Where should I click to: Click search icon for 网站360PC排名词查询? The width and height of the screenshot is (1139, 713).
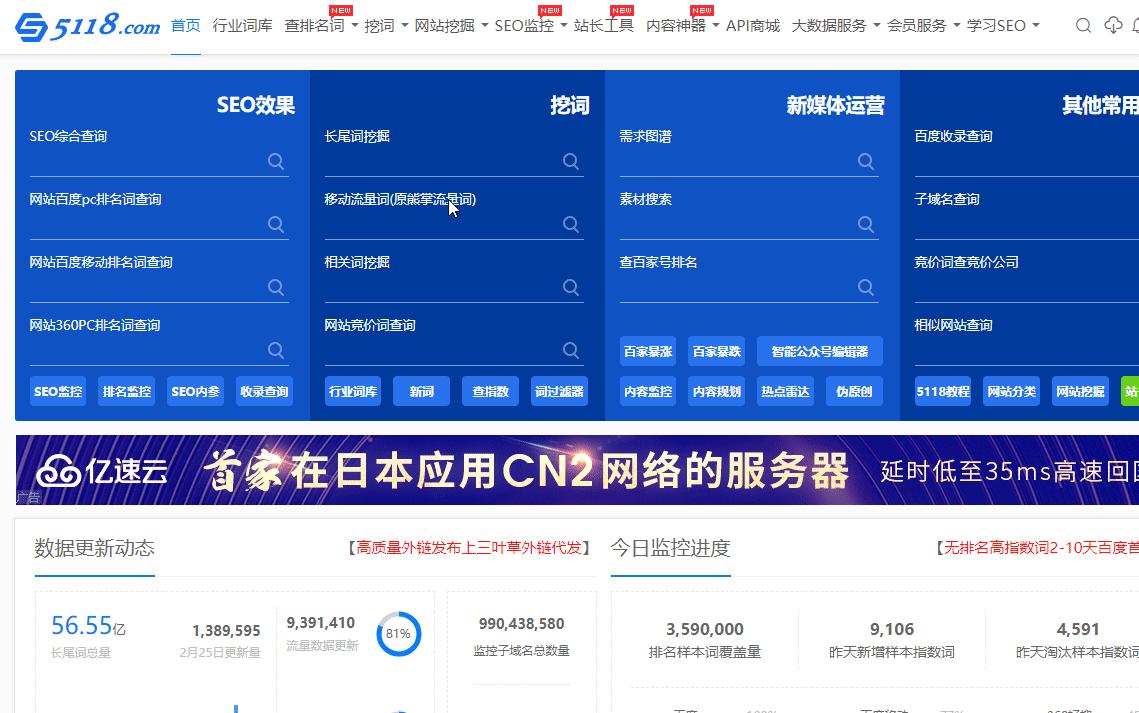276,350
